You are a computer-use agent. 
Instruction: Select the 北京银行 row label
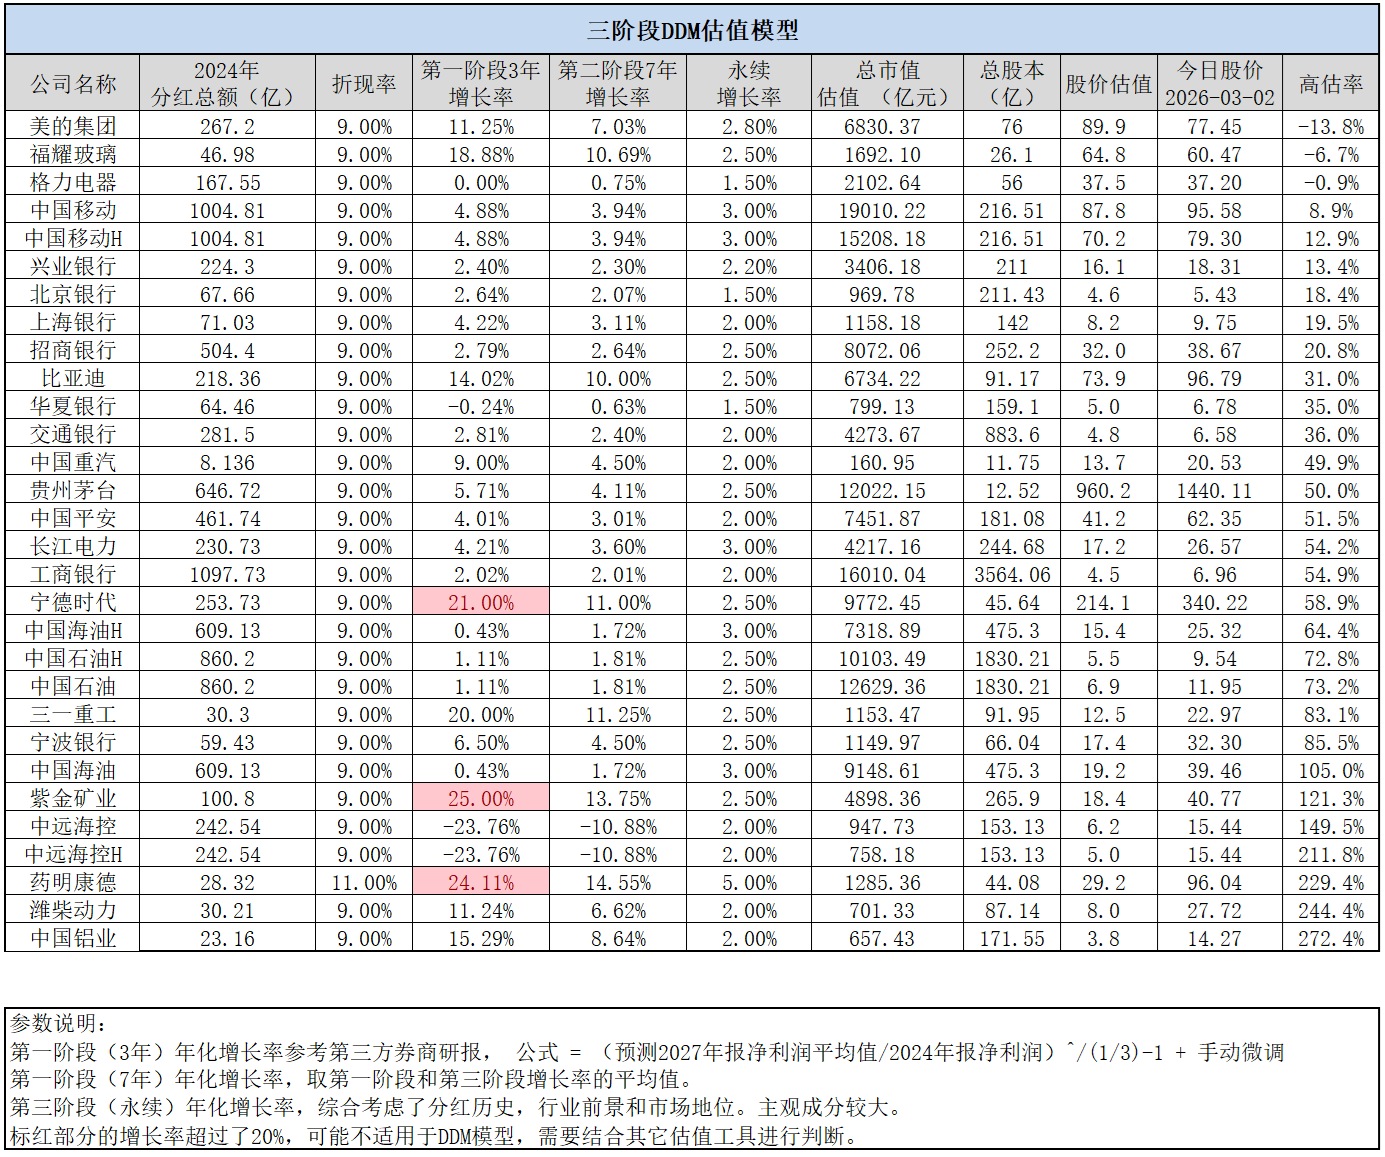73,294
